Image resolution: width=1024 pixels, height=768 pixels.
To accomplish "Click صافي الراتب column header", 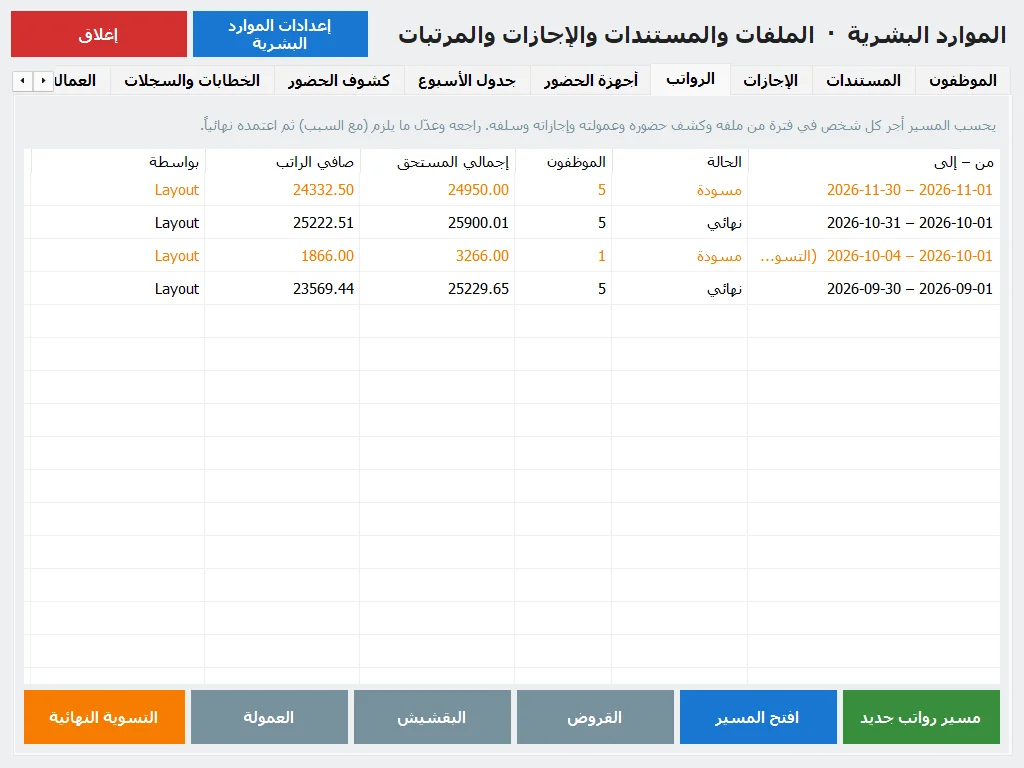I will [x=282, y=162].
